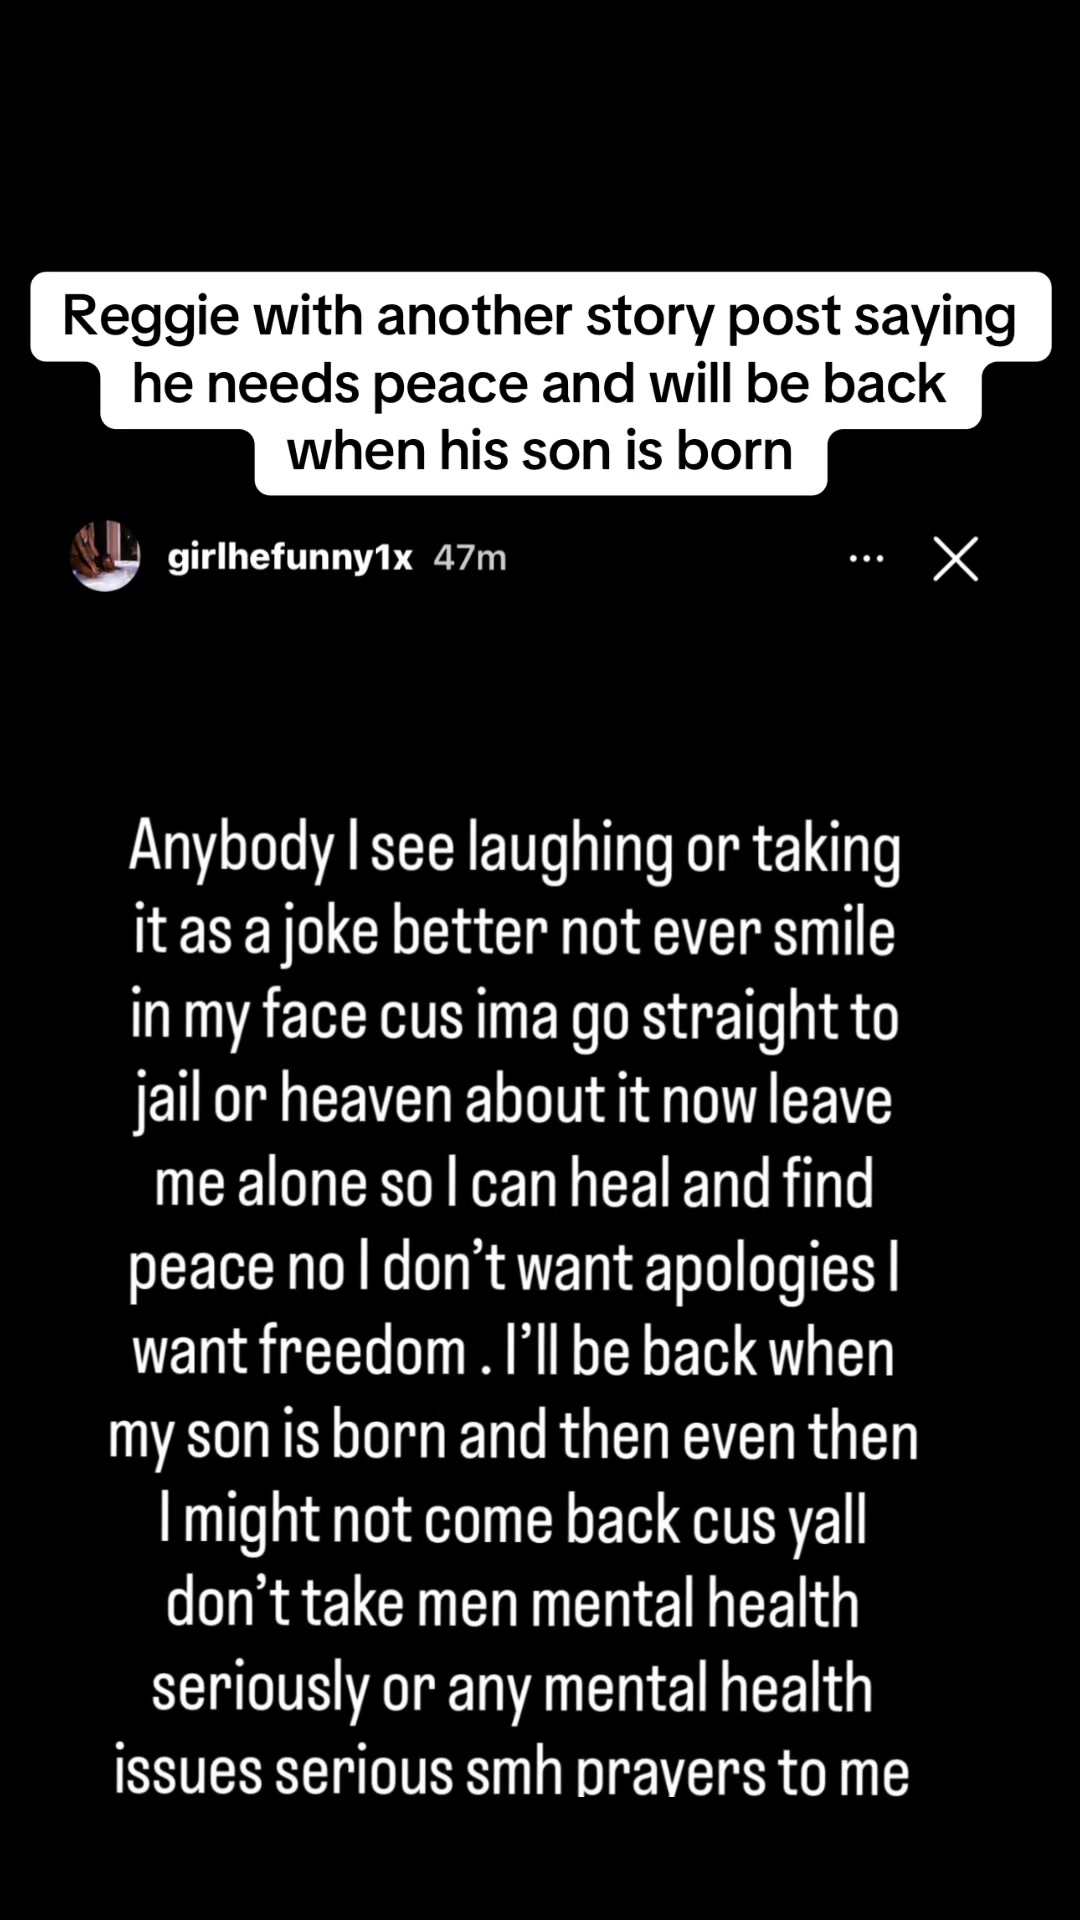The image size is (1080, 1920).
Task: Close the story with the X icon
Action: point(955,558)
